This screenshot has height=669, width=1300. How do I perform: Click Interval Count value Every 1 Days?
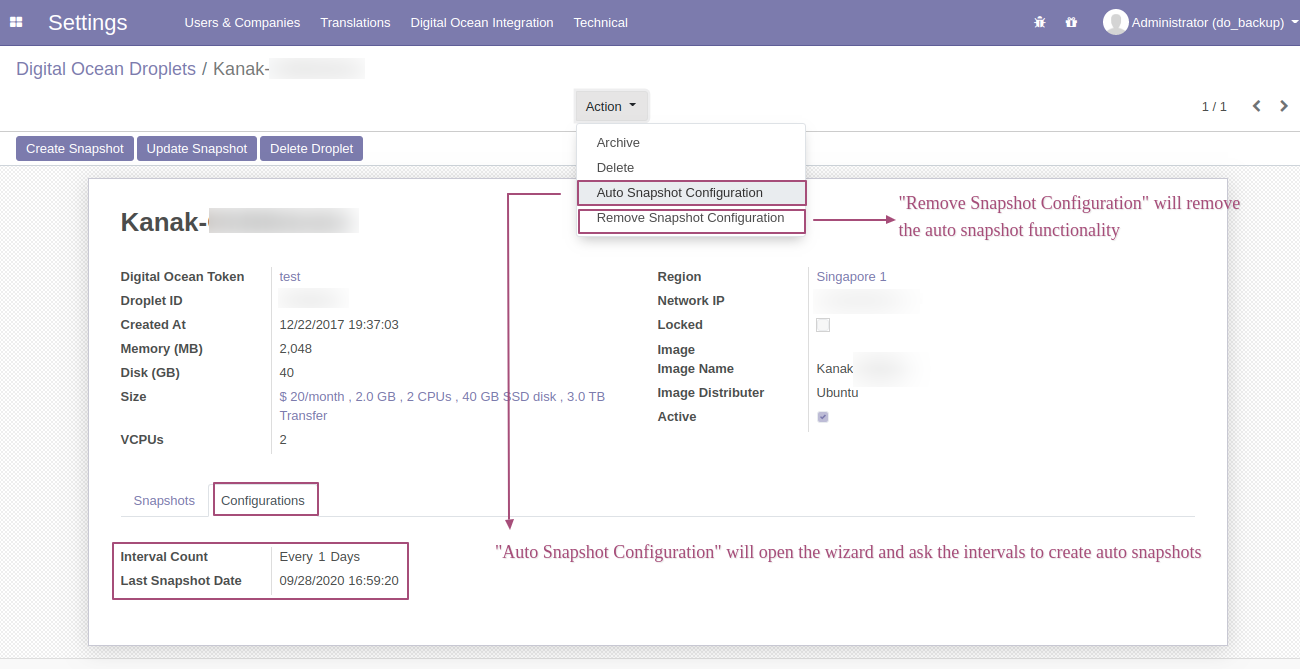click(x=320, y=557)
